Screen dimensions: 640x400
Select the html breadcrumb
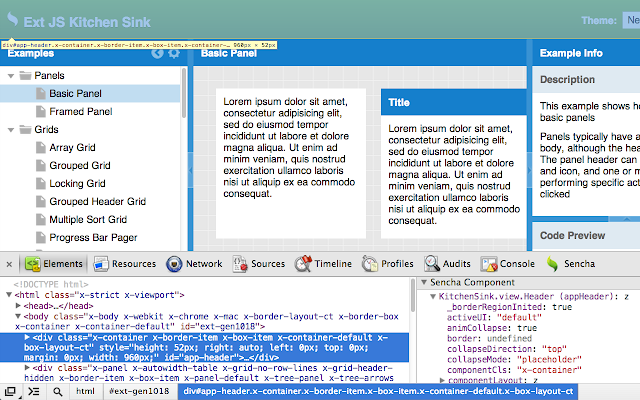click(x=85, y=391)
